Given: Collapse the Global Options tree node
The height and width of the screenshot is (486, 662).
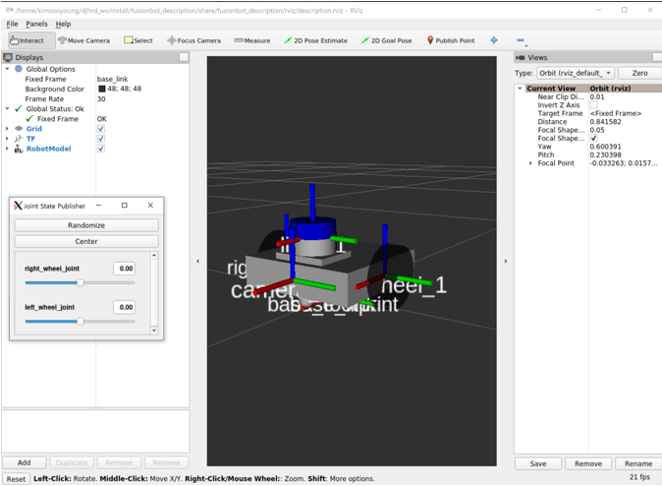Looking at the screenshot, I should click(x=7, y=69).
